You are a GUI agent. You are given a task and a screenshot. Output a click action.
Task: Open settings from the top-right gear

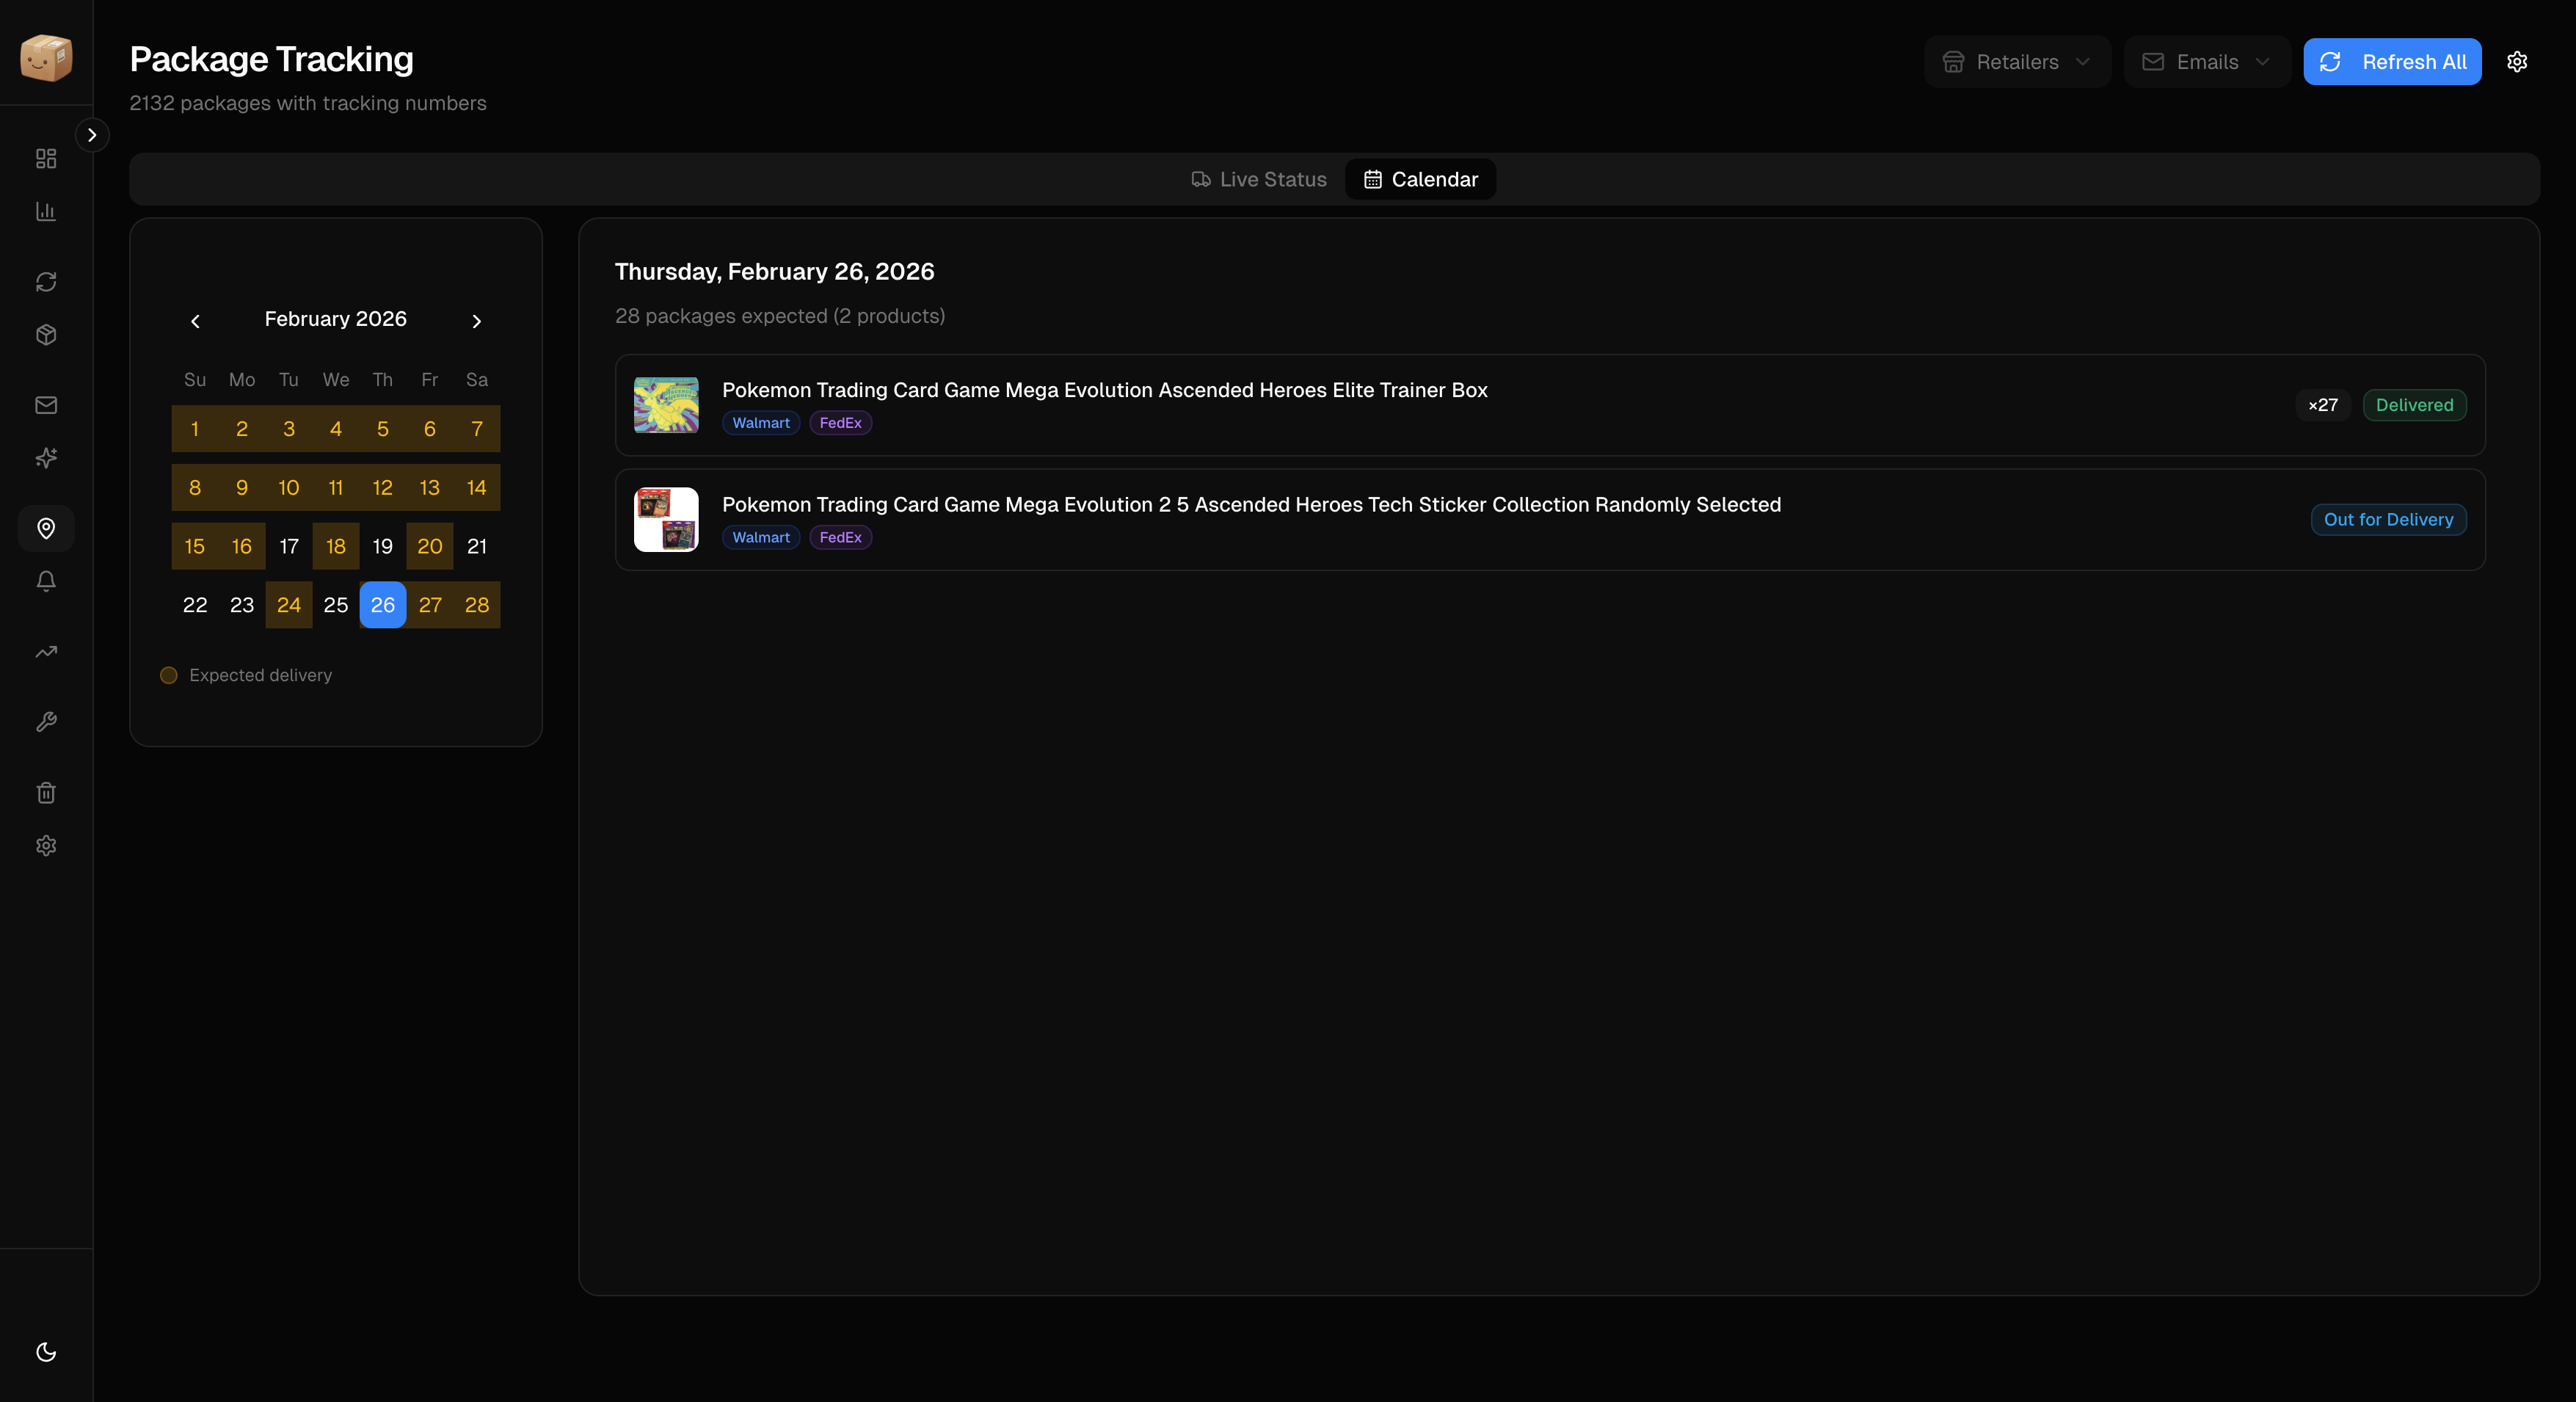(x=2518, y=61)
